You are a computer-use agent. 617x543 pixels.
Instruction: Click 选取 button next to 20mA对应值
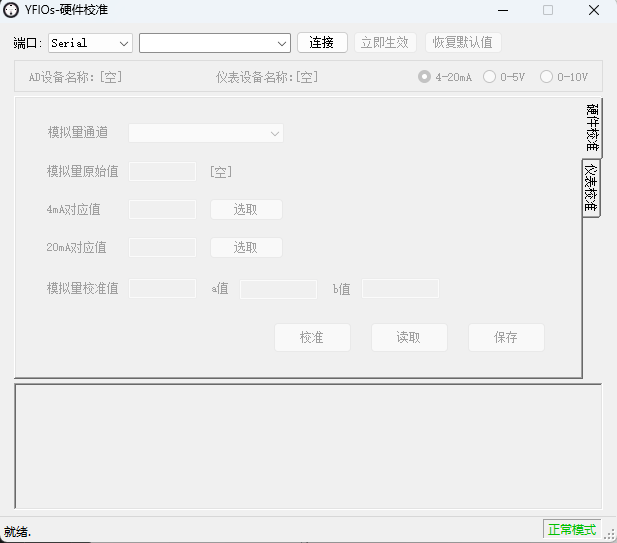246,247
